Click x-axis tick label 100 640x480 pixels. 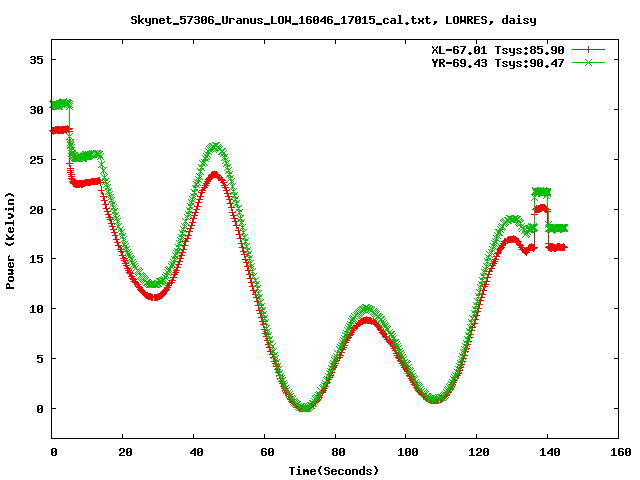click(408, 452)
